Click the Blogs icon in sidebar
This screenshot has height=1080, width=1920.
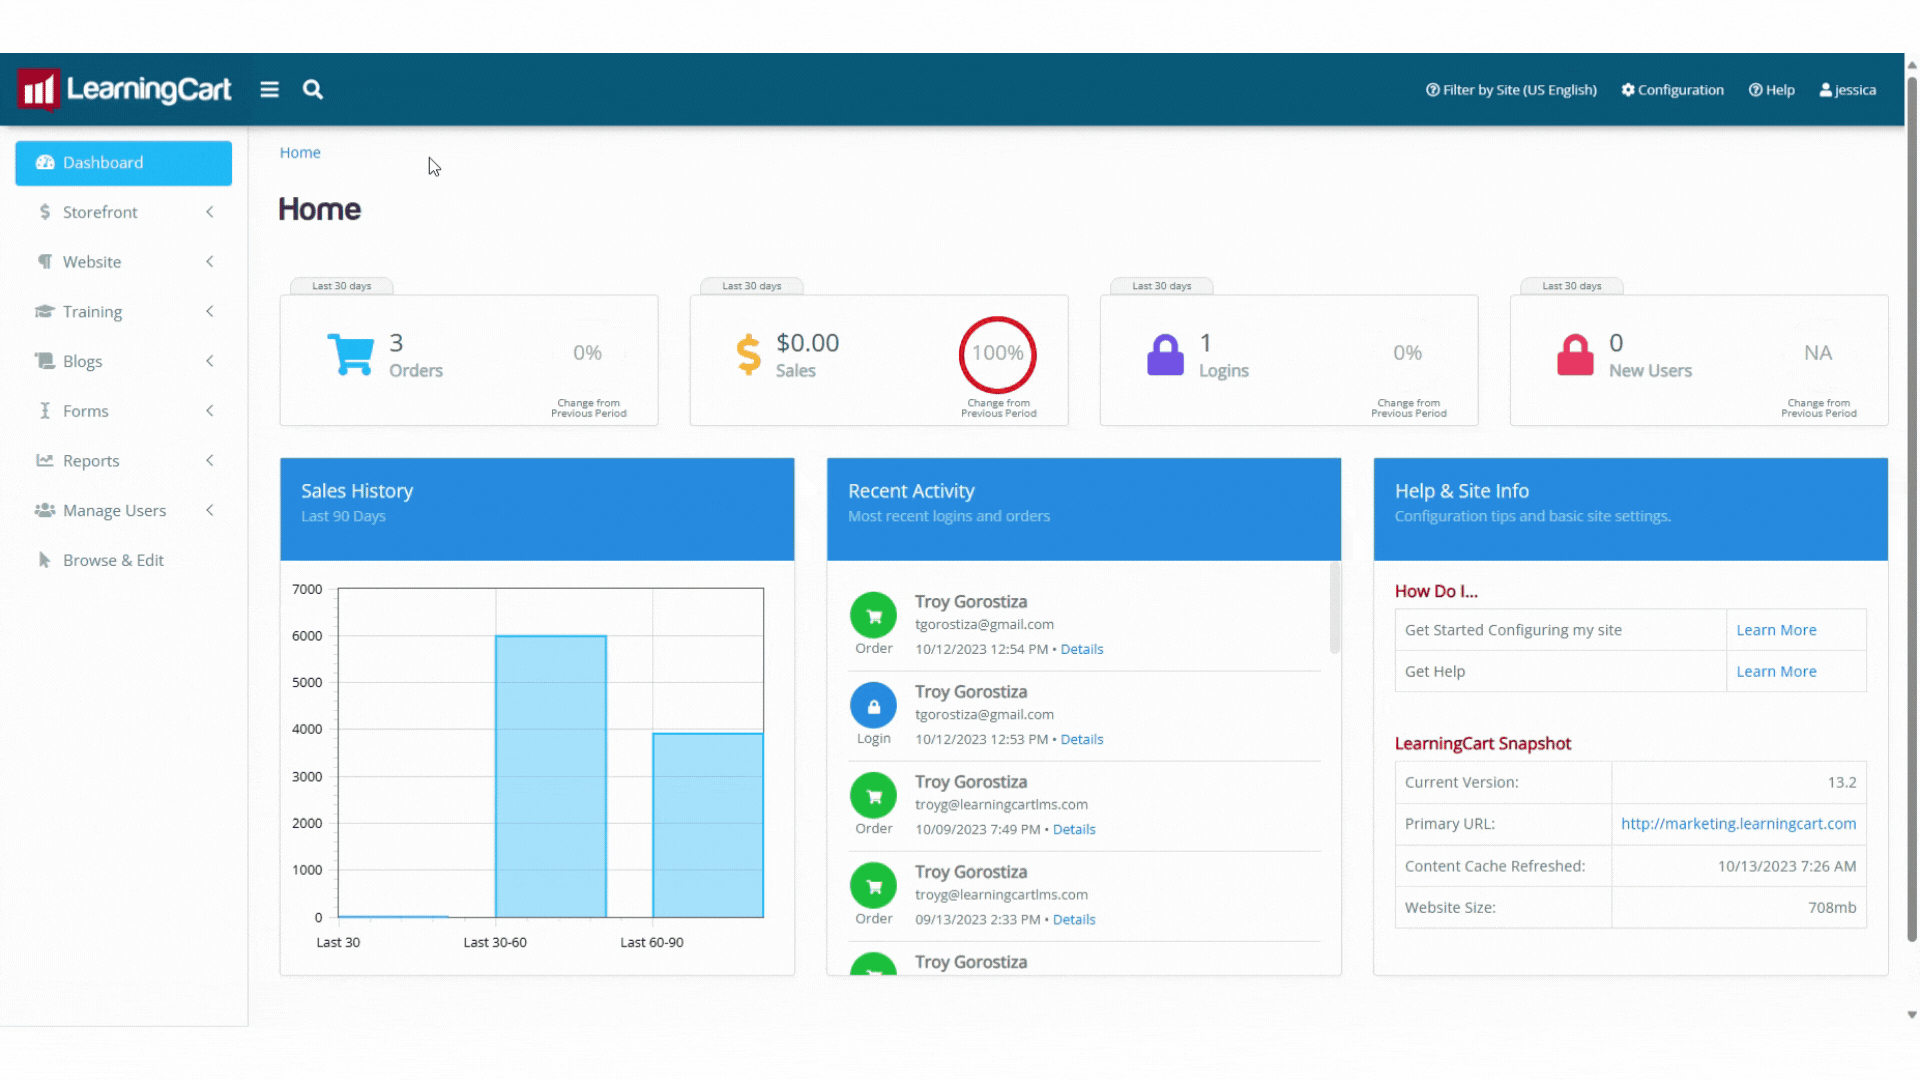click(x=45, y=360)
